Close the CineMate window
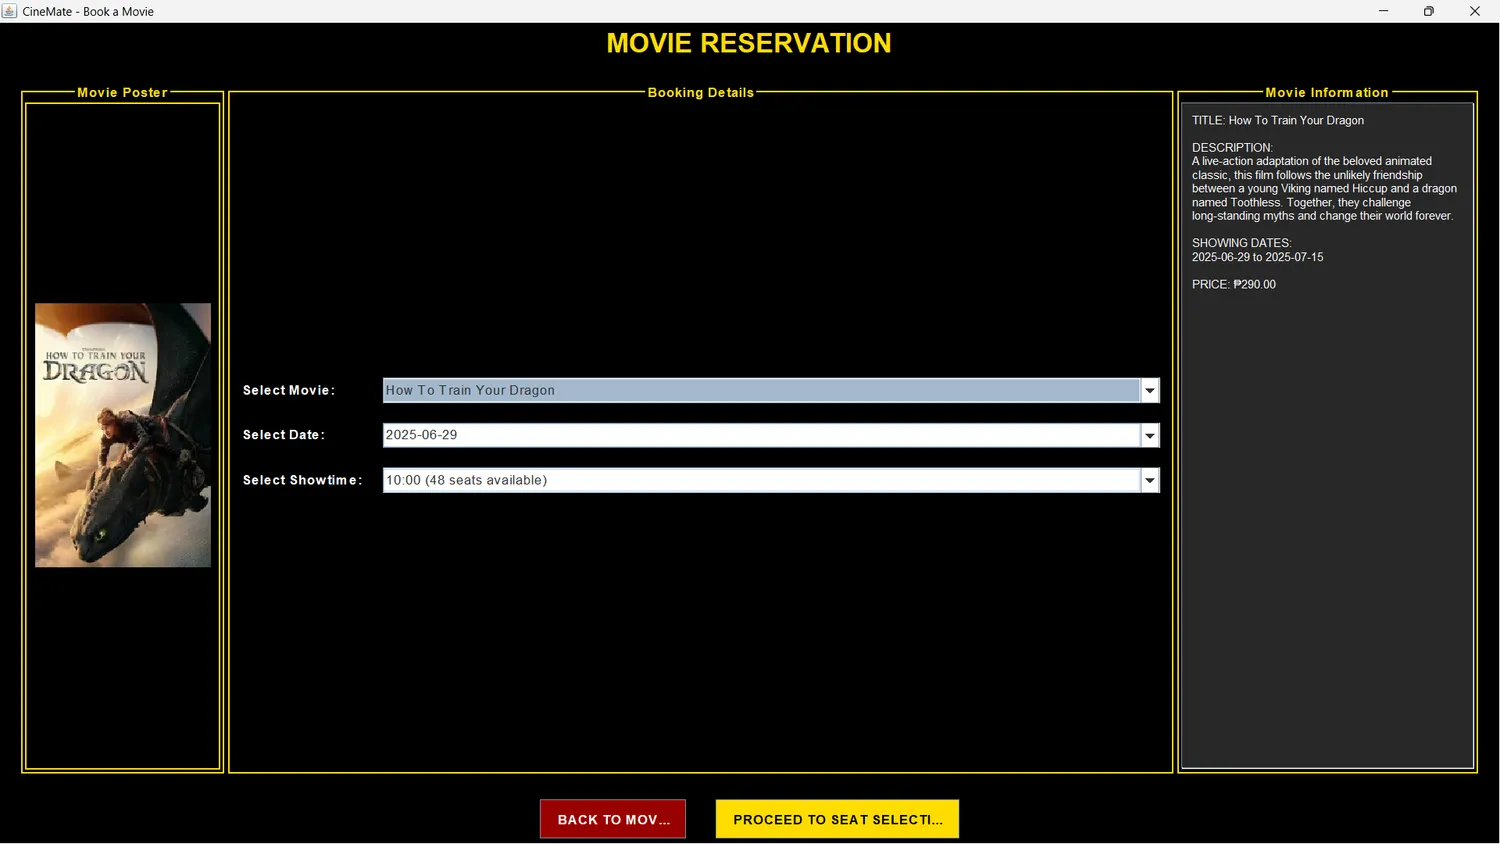The image size is (1500, 844). point(1475,11)
